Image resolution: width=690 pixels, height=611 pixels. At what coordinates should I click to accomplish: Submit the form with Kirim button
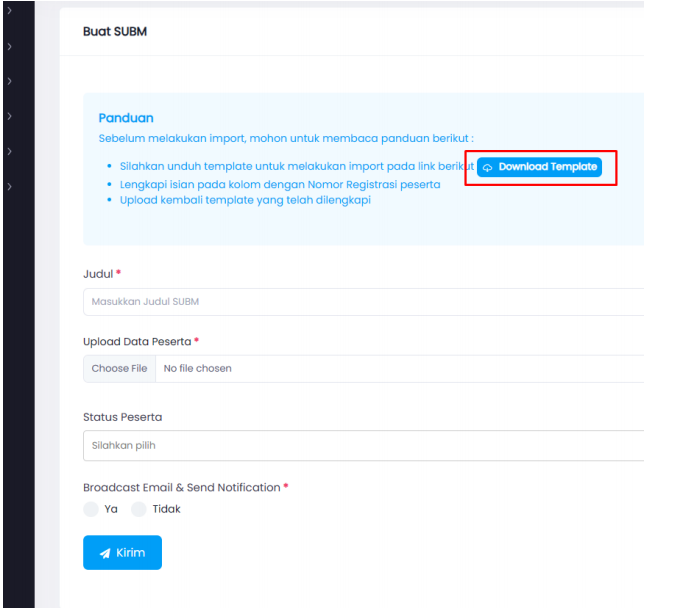click(122, 553)
